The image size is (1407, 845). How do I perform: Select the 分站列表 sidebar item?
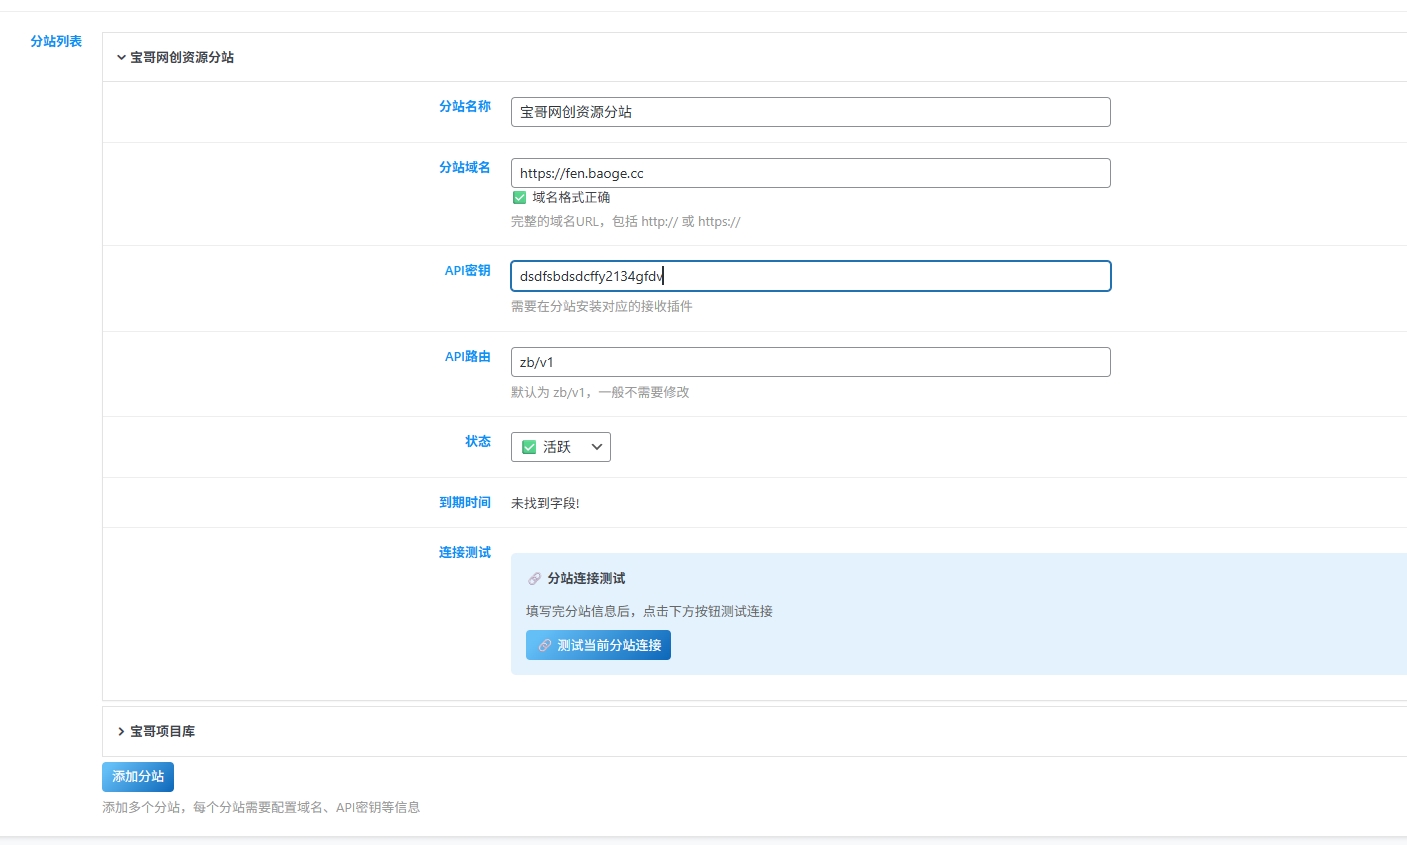coord(56,41)
